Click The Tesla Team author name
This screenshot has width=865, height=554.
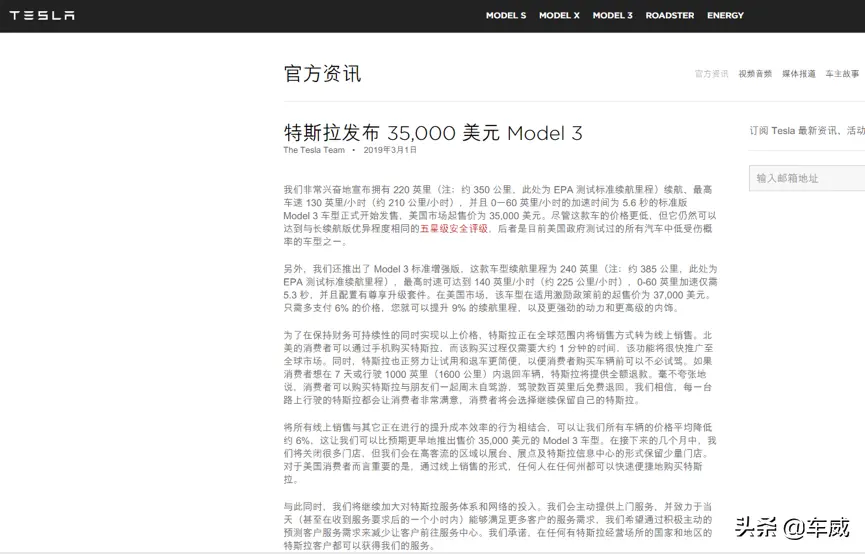[314, 151]
